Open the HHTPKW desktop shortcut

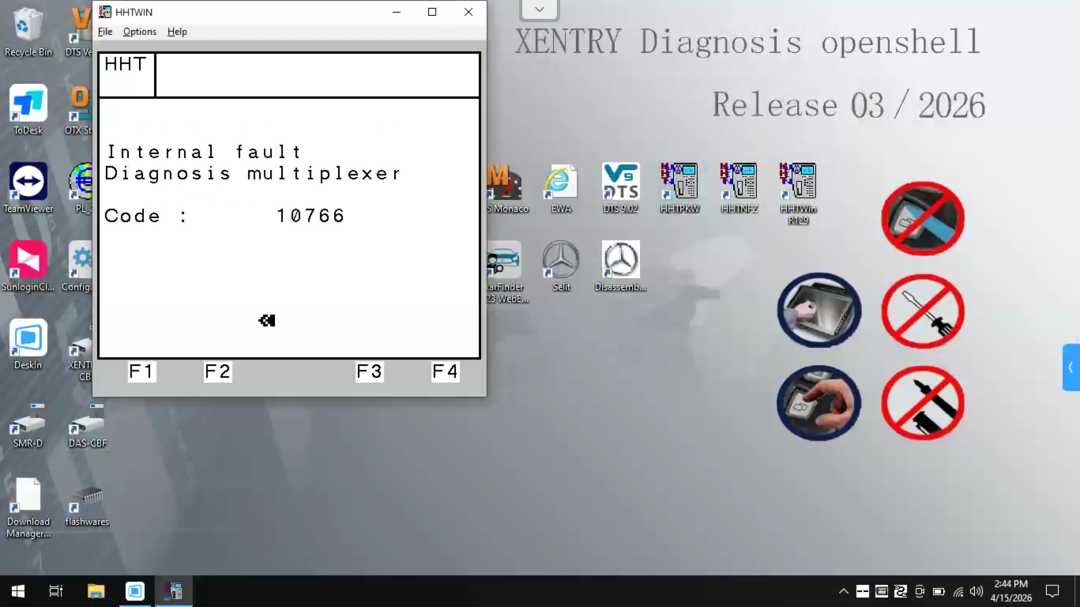tap(679, 188)
